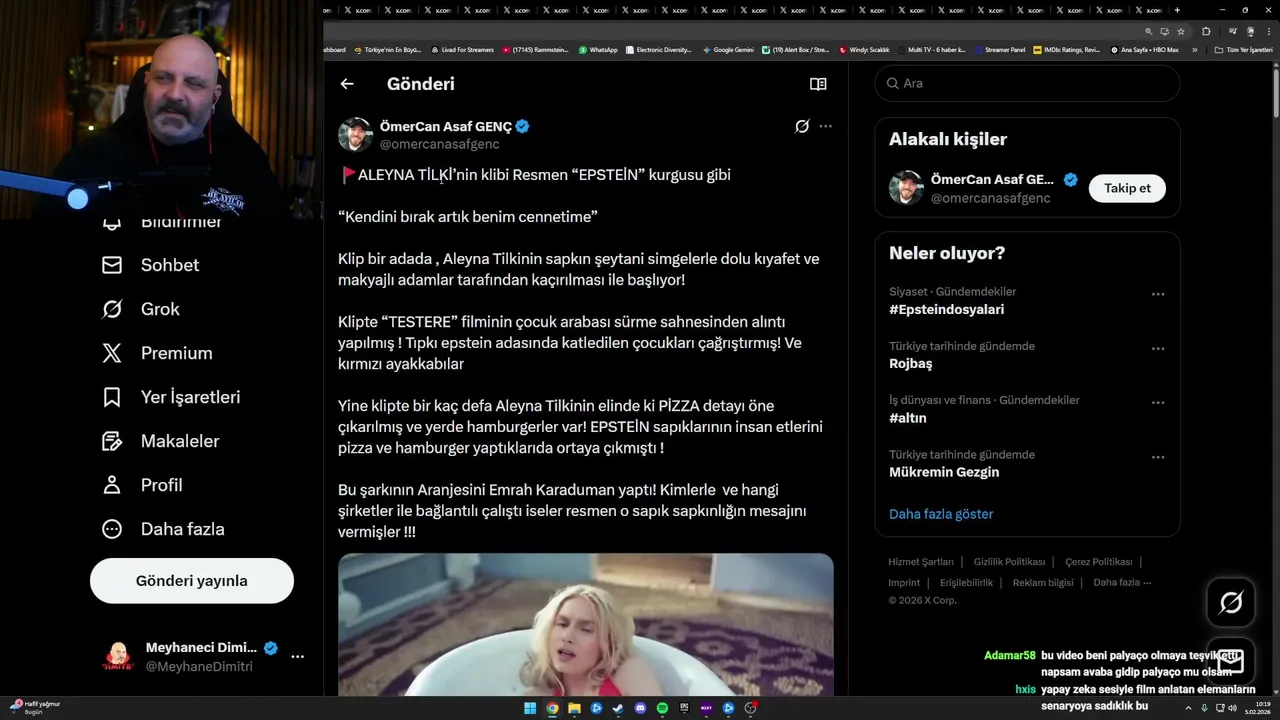Open more options for #altın trend
This screenshot has width=1280, height=720.
1158,402
